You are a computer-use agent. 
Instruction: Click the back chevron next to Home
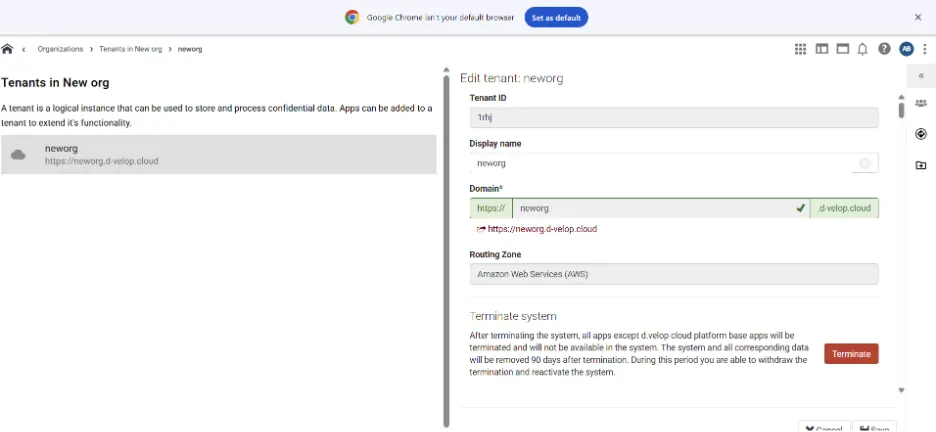tap(24, 50)
